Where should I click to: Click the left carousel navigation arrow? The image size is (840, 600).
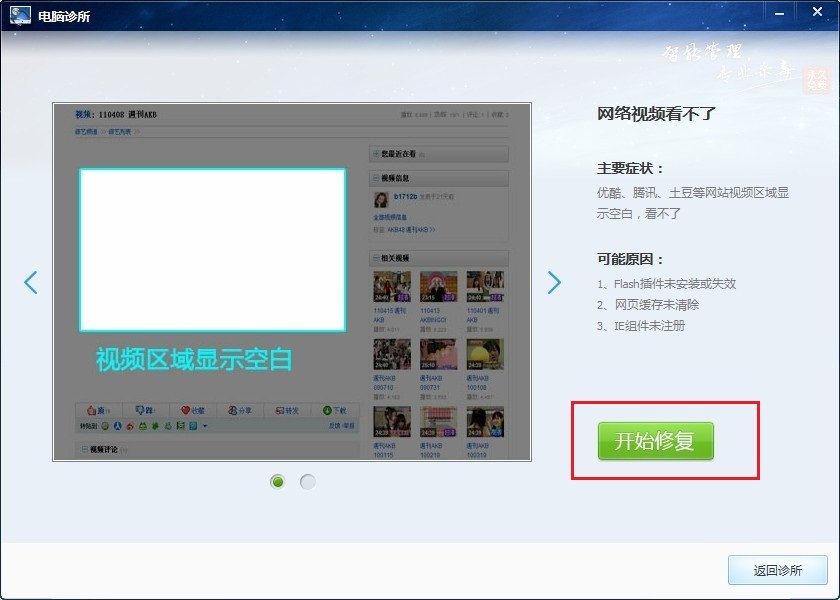[28, 283]
